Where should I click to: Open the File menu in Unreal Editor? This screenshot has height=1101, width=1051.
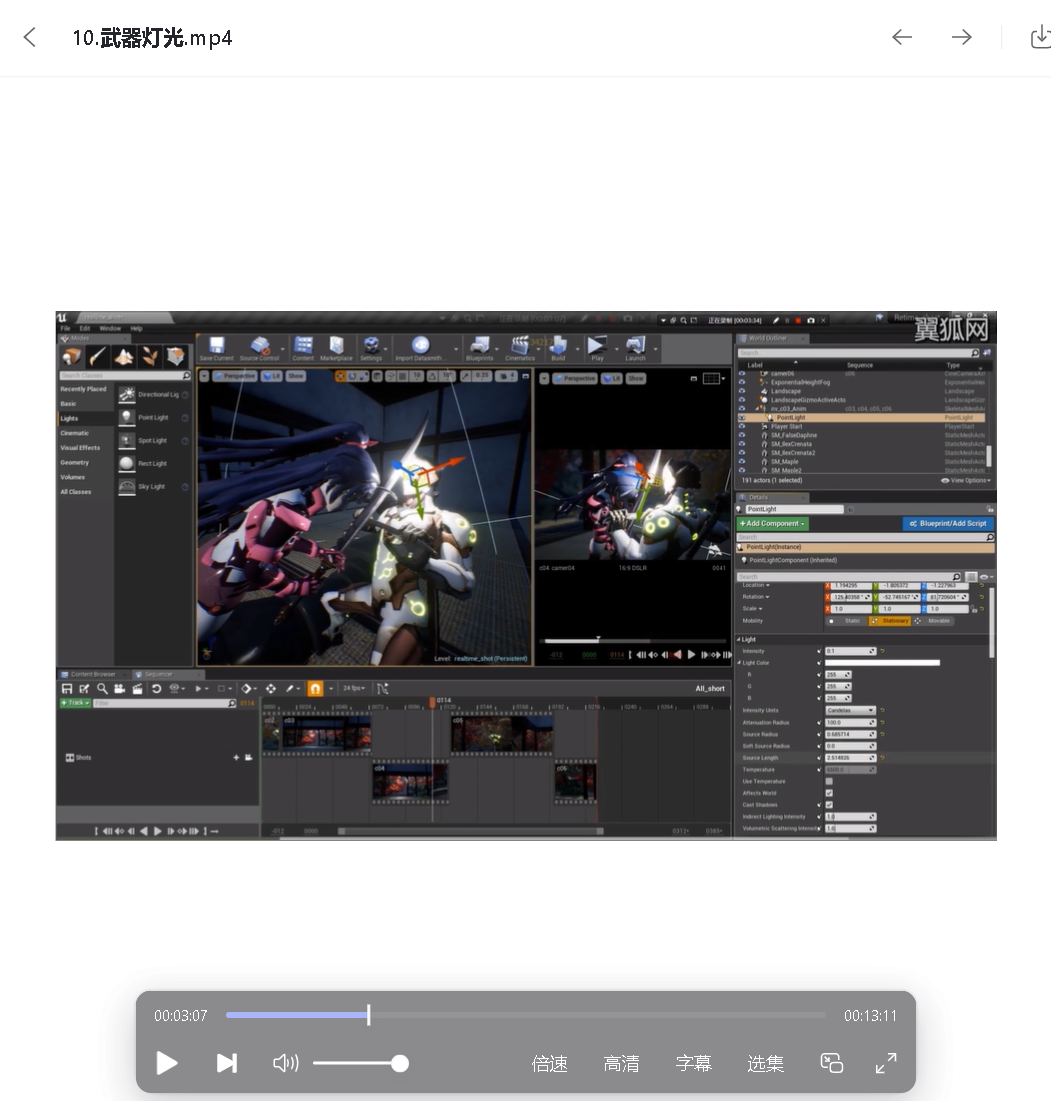click(x=65, y=328)
